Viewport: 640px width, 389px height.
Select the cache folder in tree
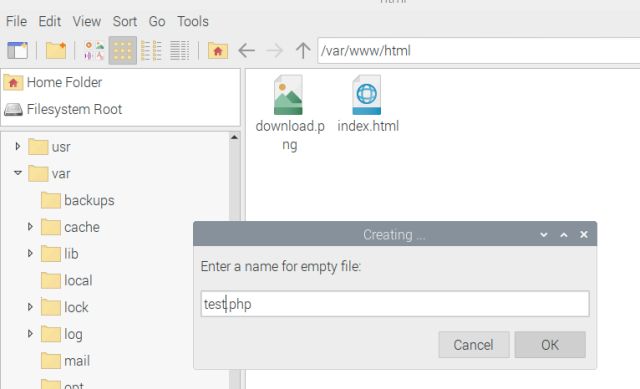pos(70,227)
